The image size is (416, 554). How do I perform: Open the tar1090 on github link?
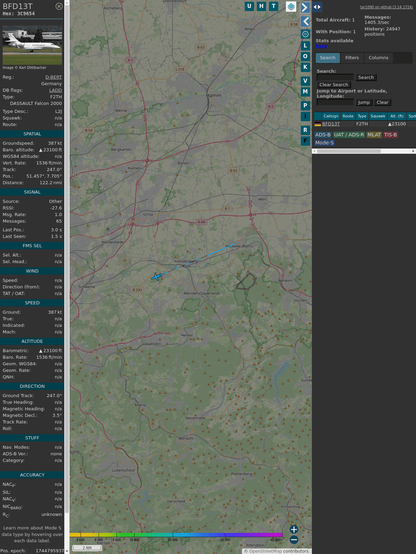point(386,7)
